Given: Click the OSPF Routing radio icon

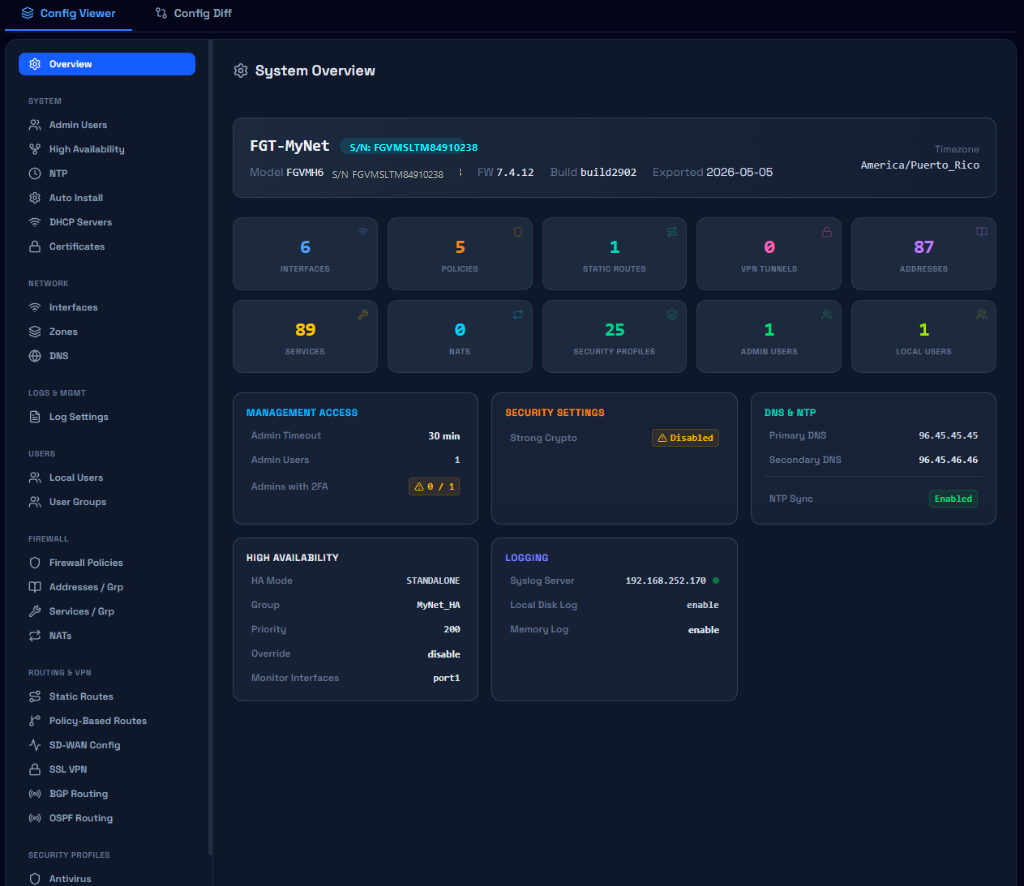Looking at the screenshot, I should (35, 818).
